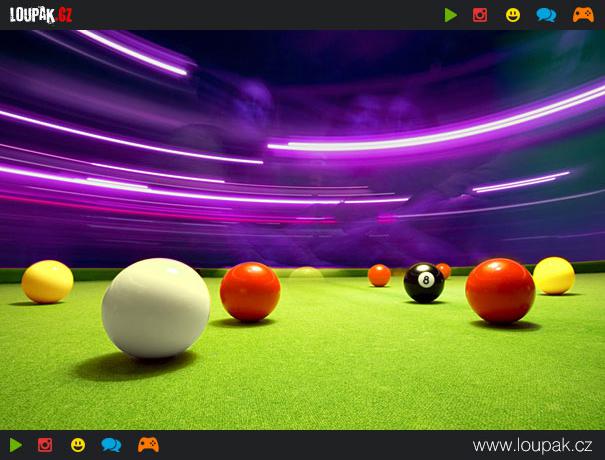The height and width of the screenshot is (460, 605).
Task: Open the red camera icon in bottom bar
Action: (45, 445)
